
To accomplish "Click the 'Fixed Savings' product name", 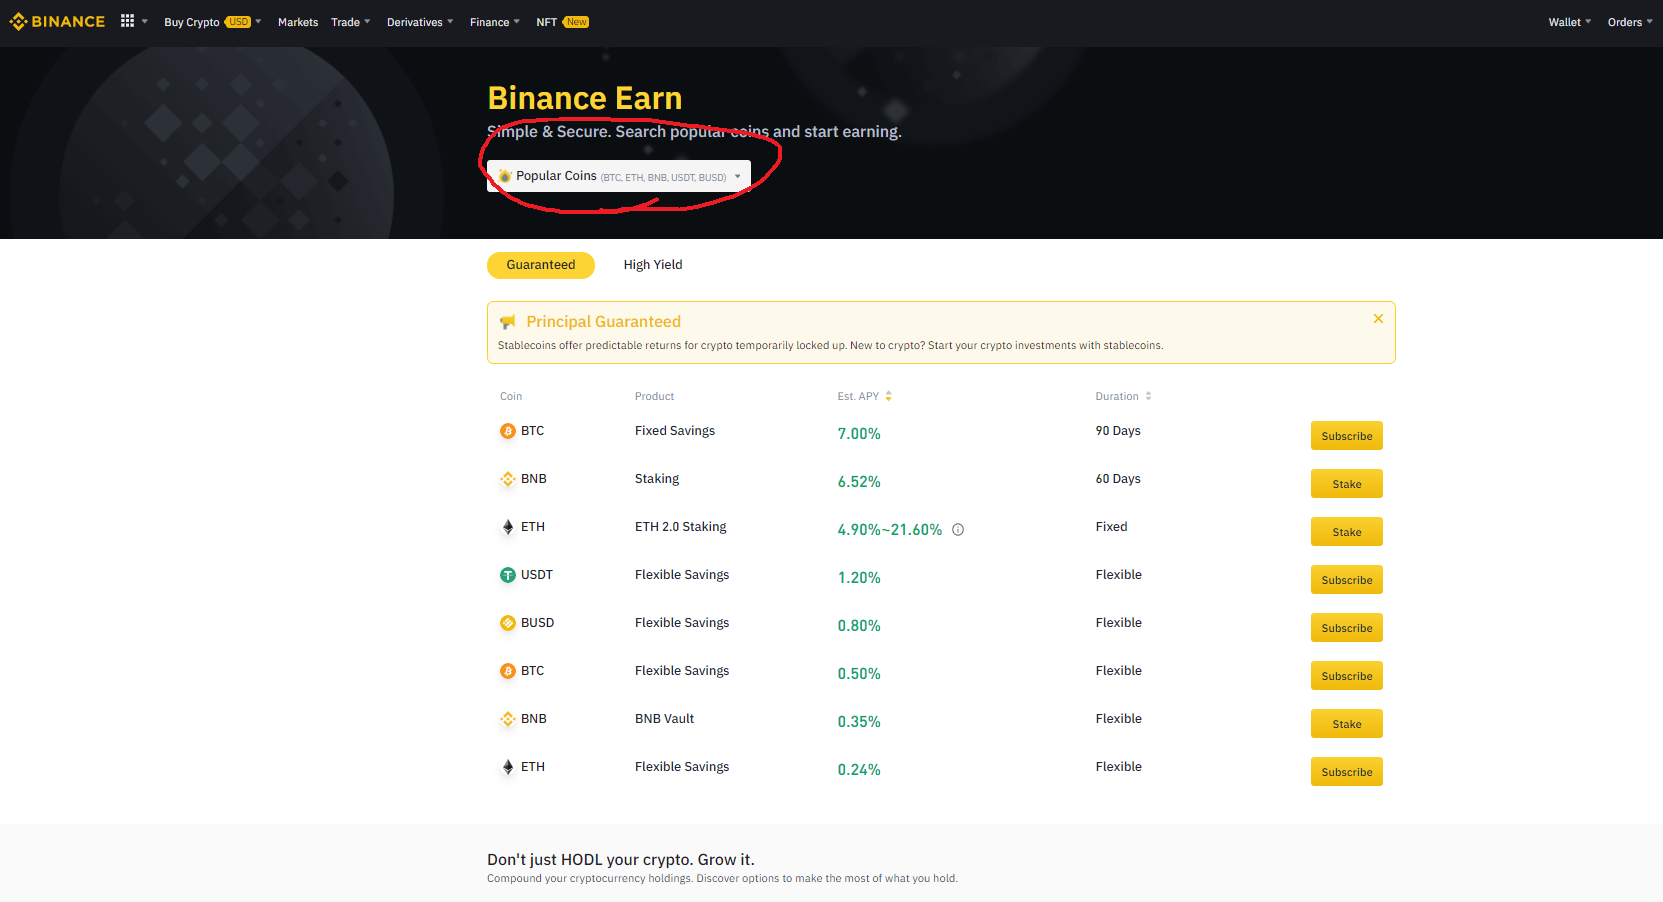I will tap(675, 431).
